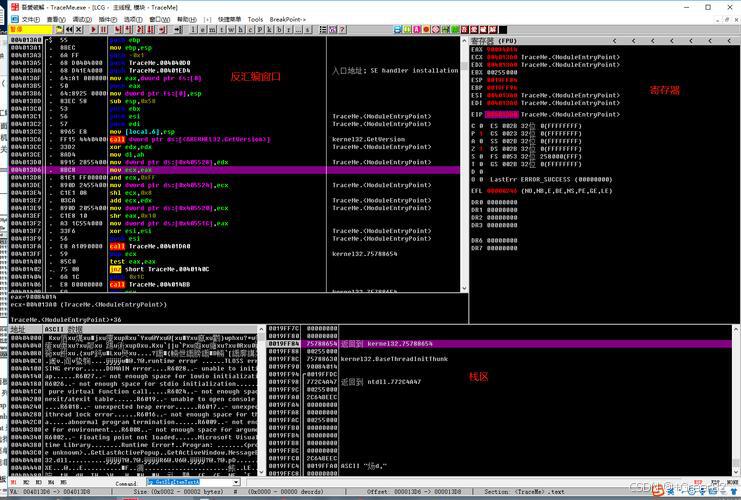Click the Step into toolbar icon
Viewport: 741px width, 500px height.
[119, 29]
